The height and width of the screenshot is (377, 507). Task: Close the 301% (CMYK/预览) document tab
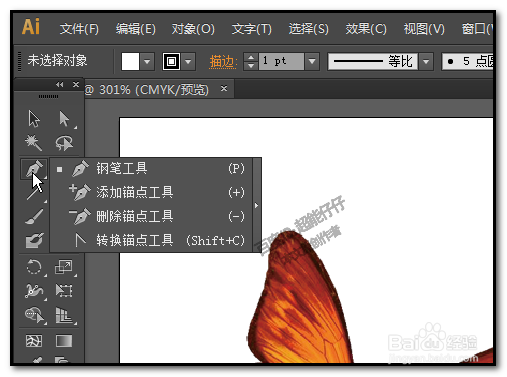[224, 89]
